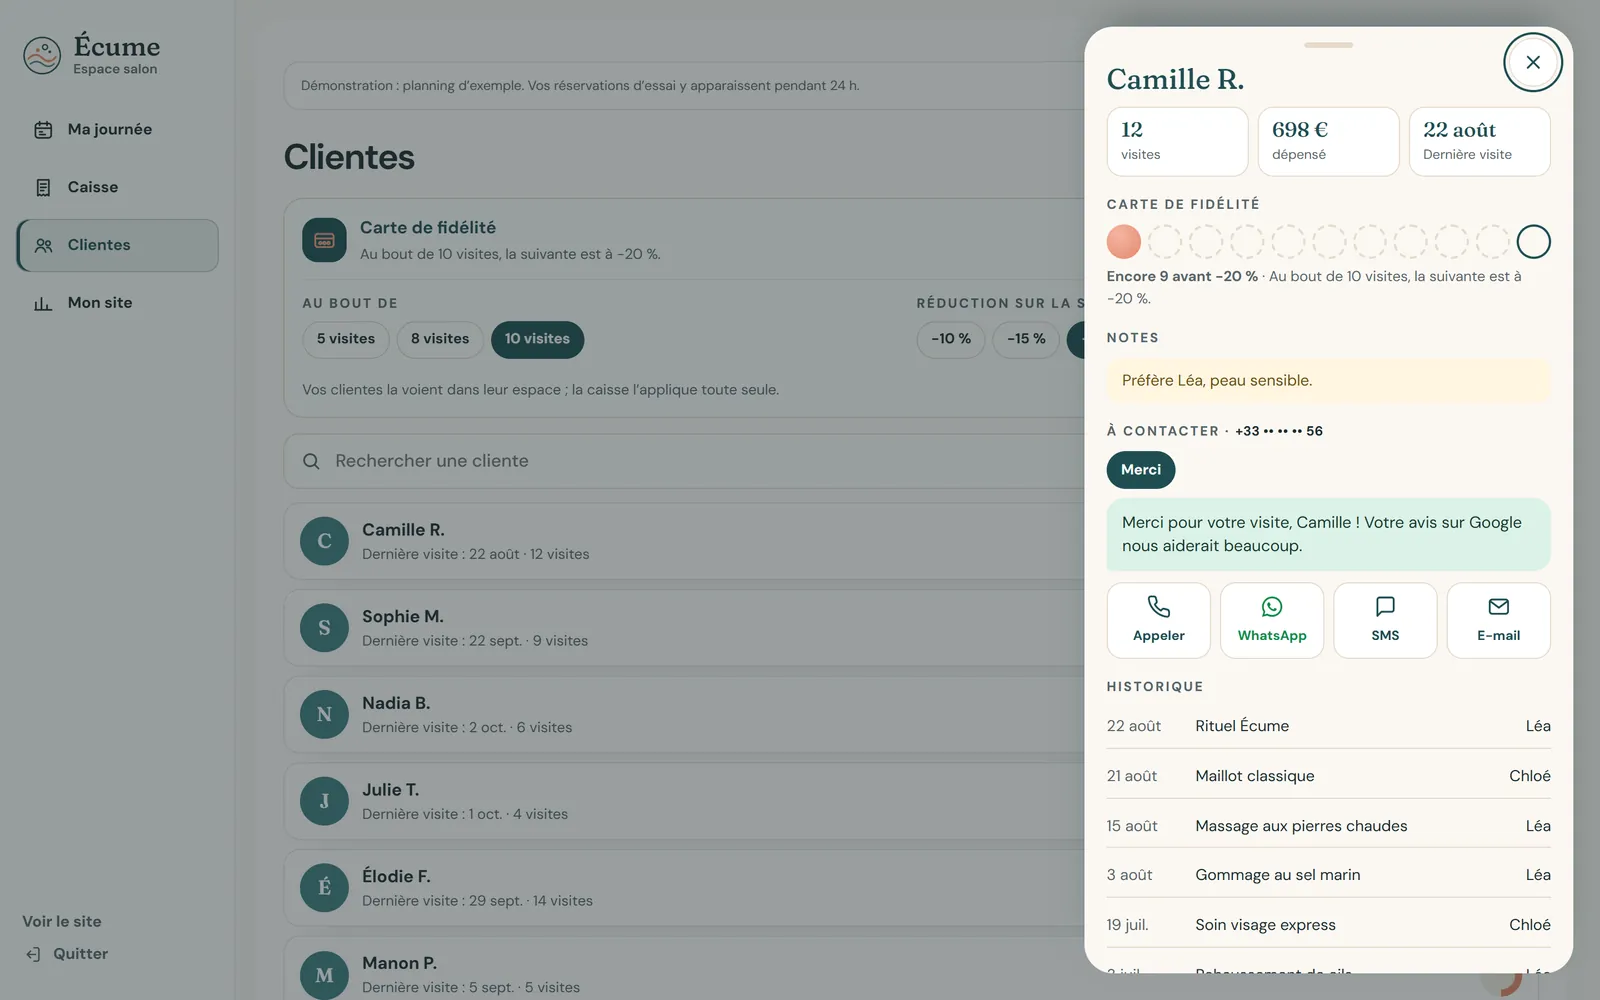Click the final loyalty reward circle

[x=1533, y=242]
